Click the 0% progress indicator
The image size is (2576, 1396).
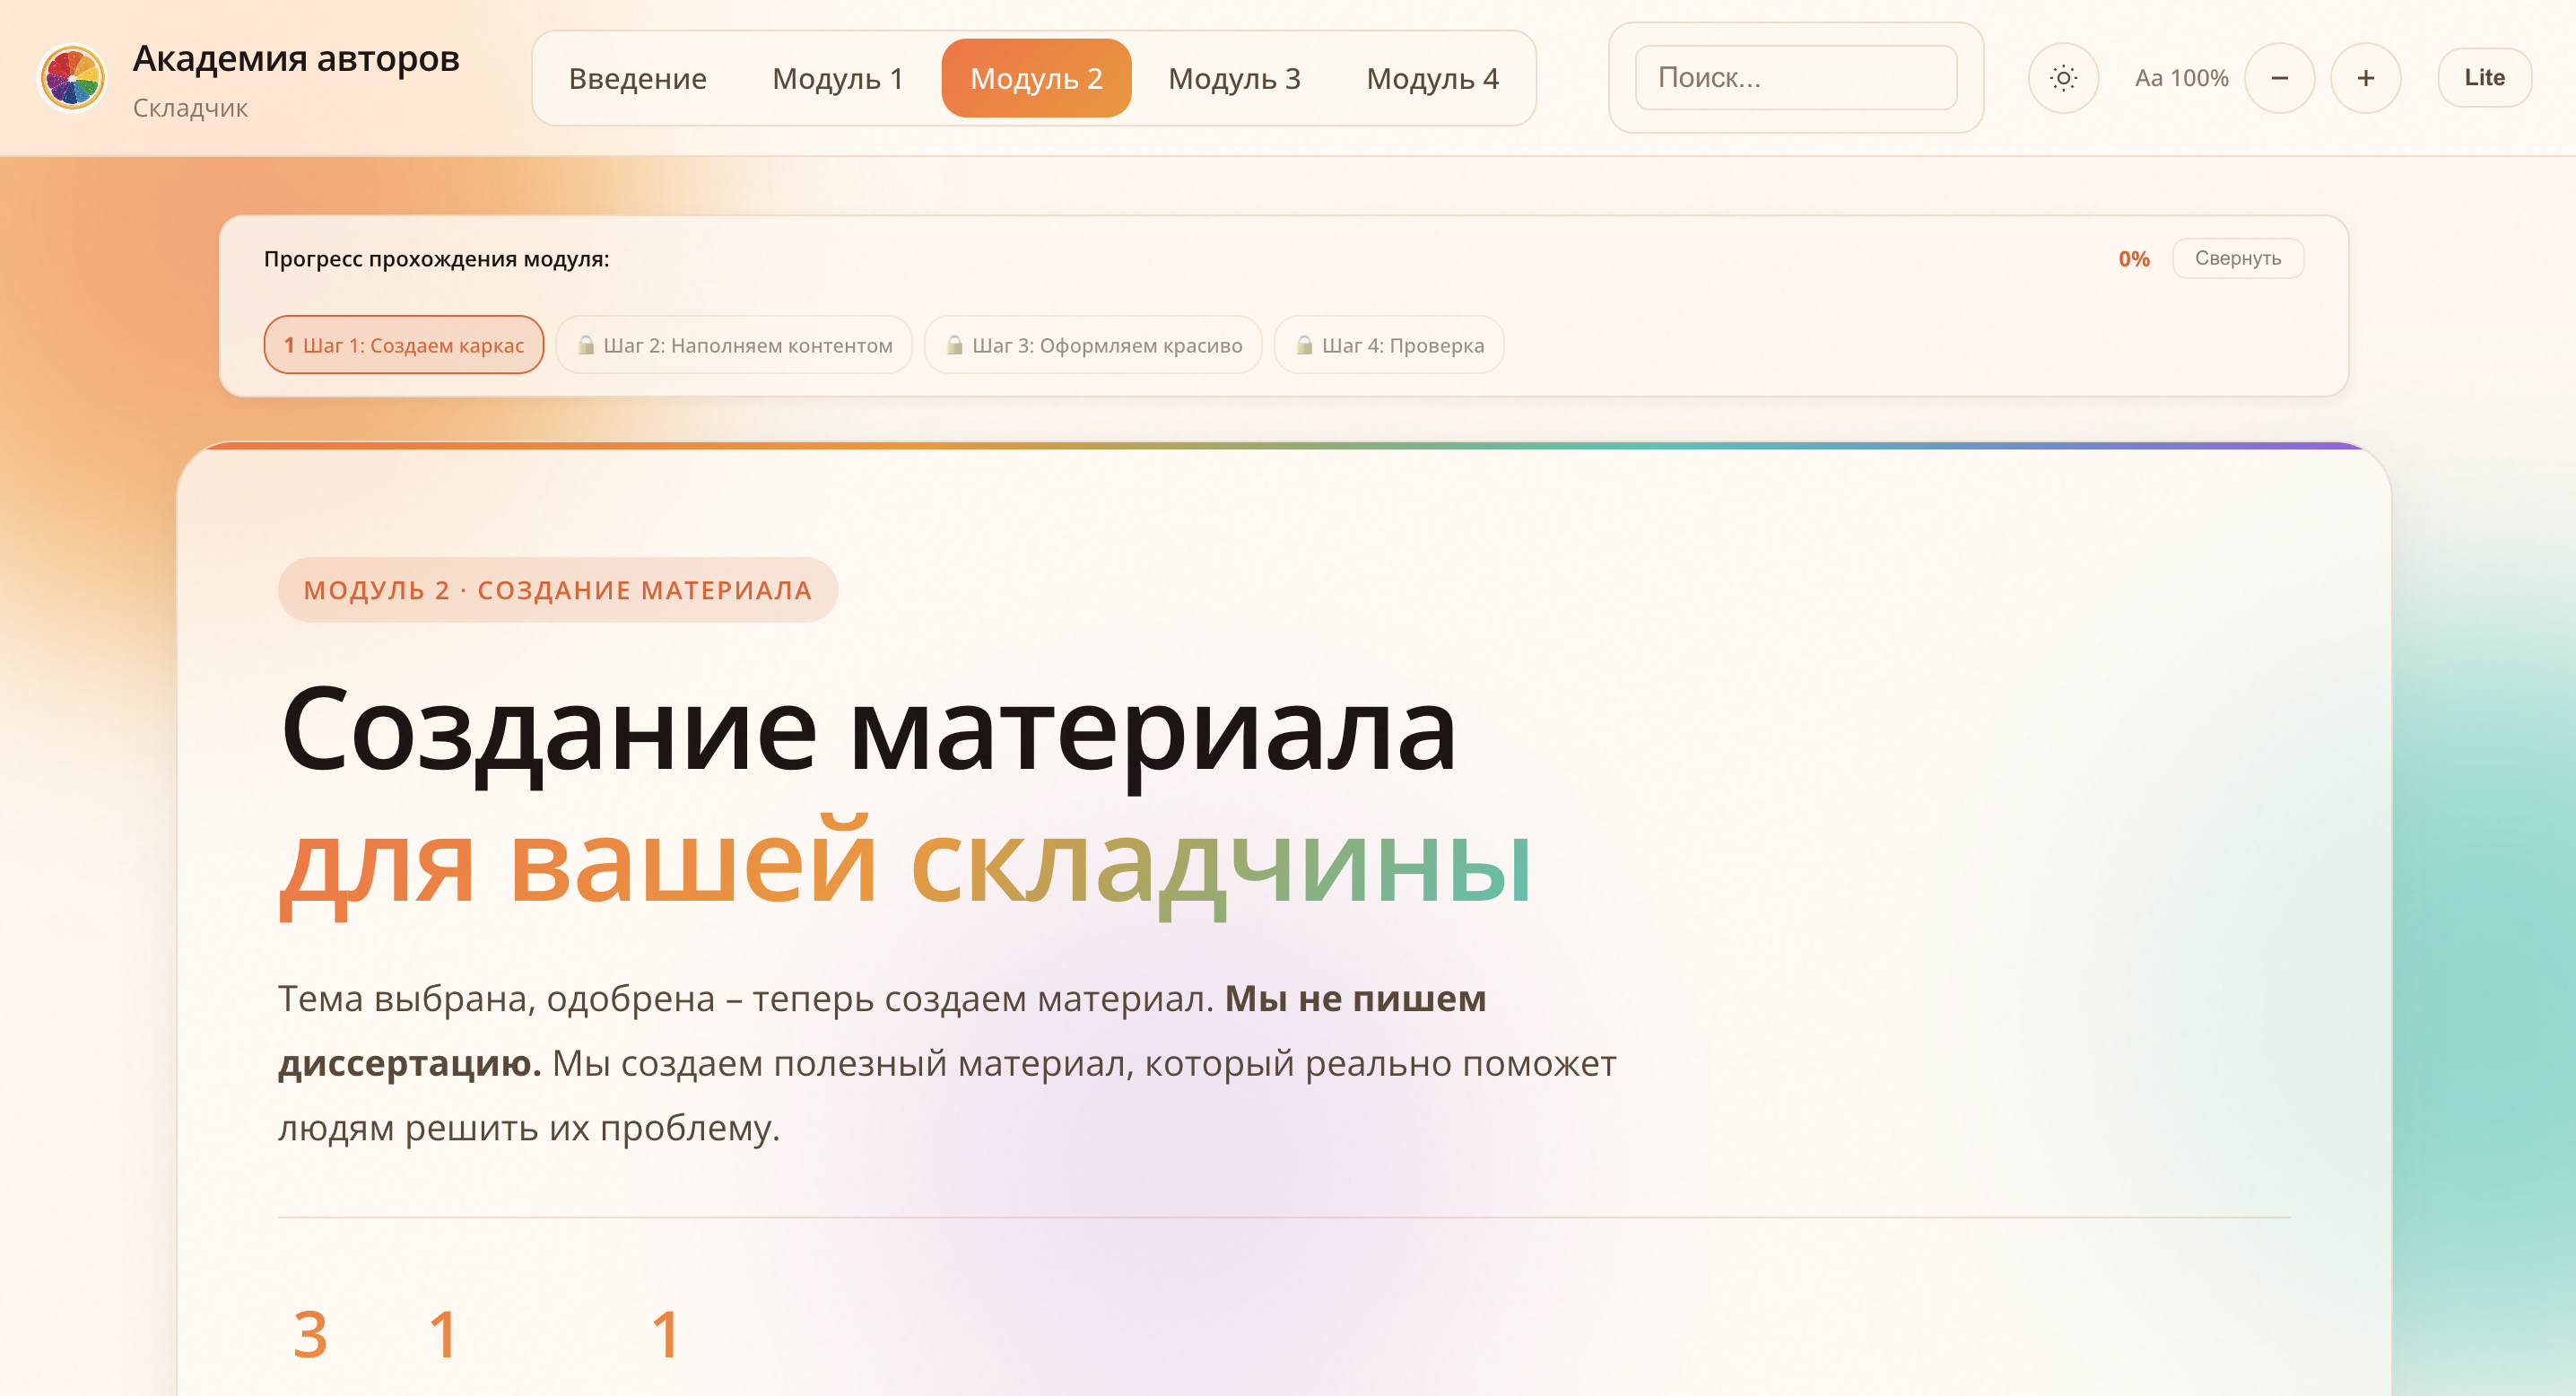click(2133, 259)
